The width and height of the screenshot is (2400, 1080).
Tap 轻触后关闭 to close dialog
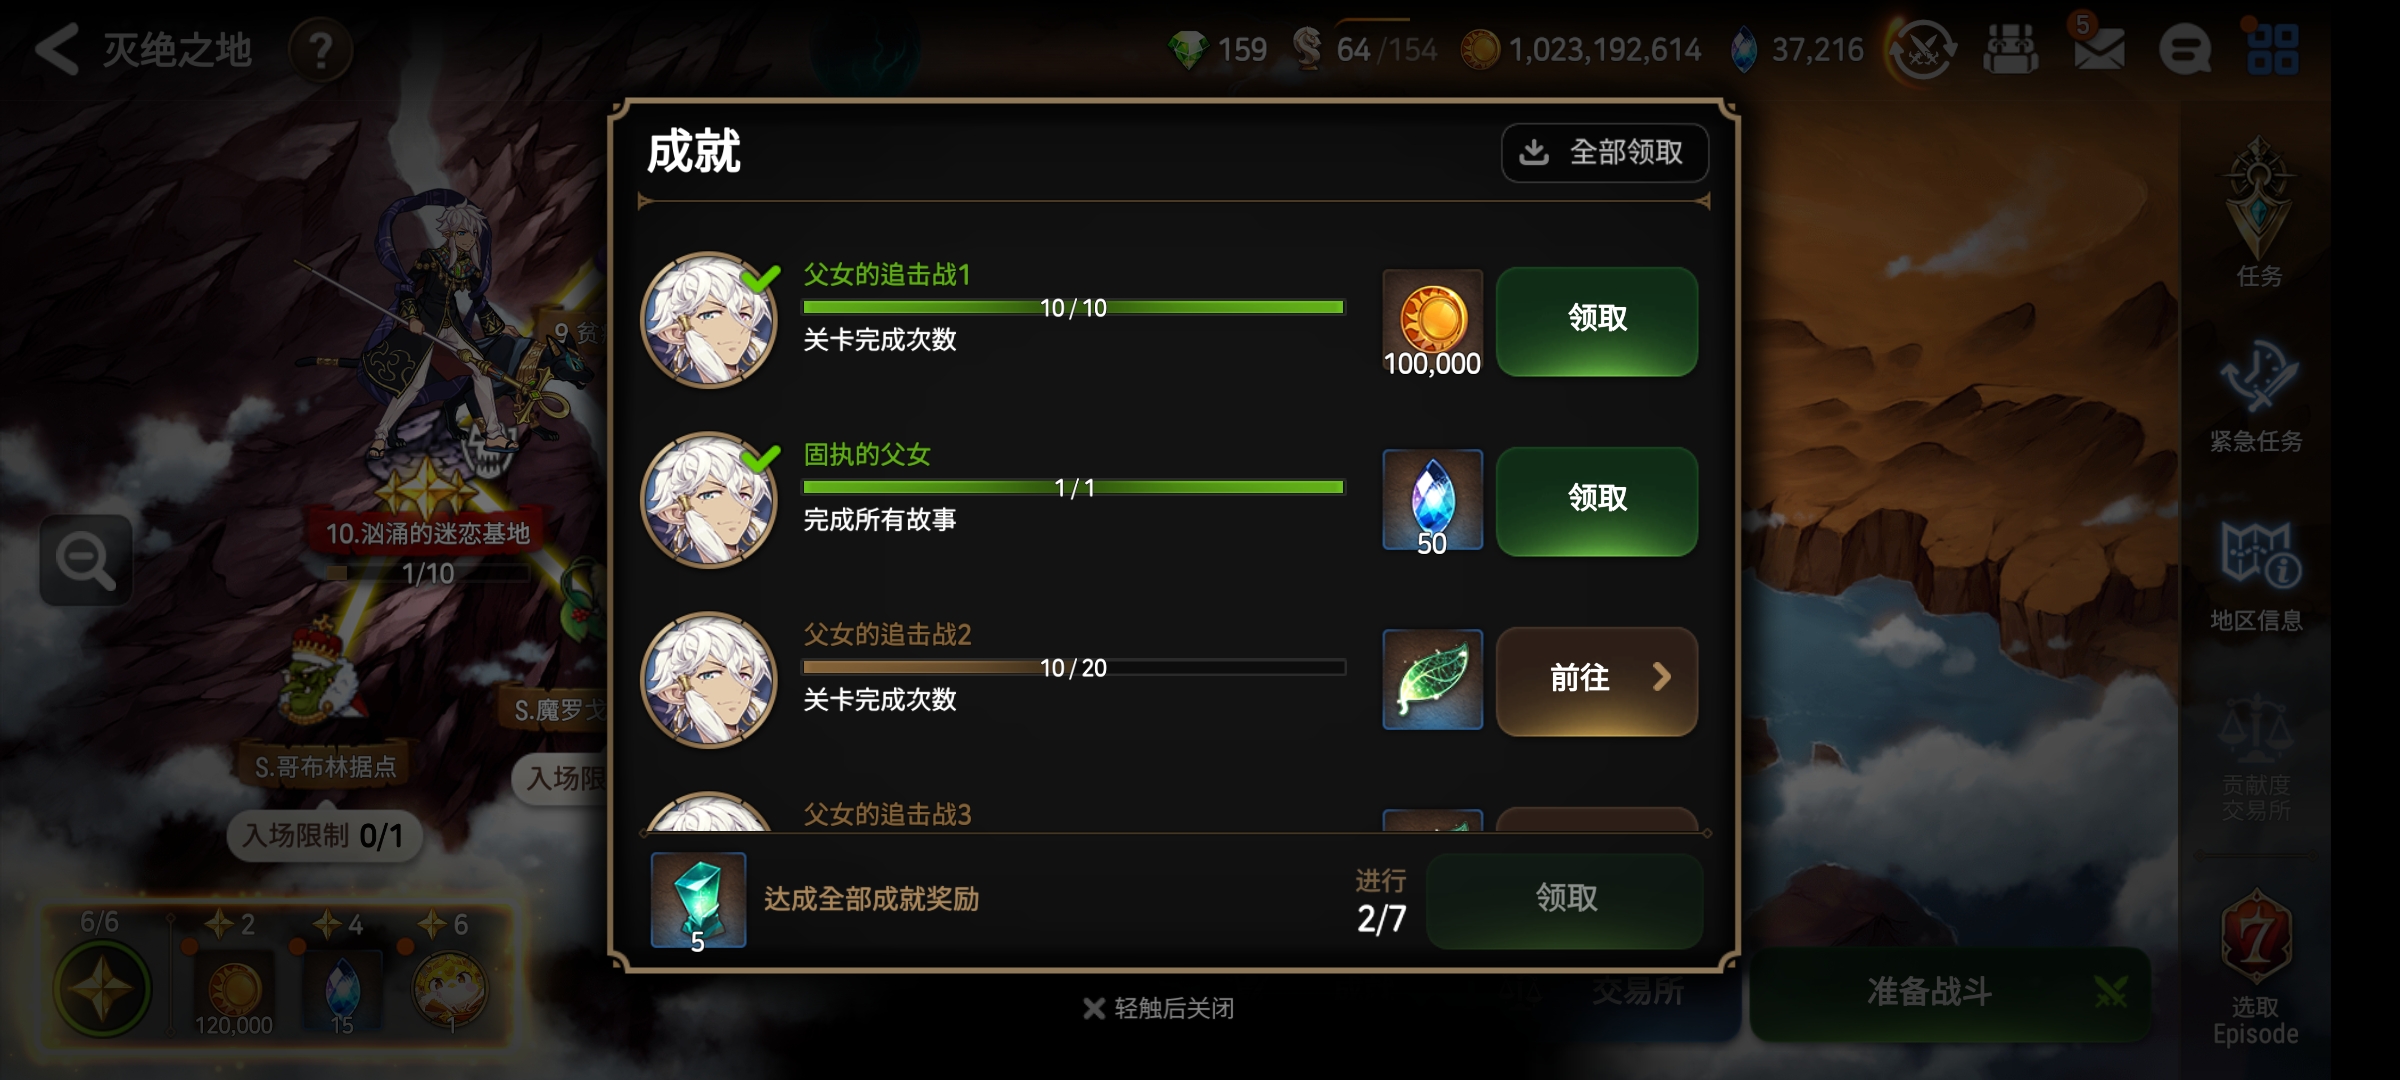1159,1008
